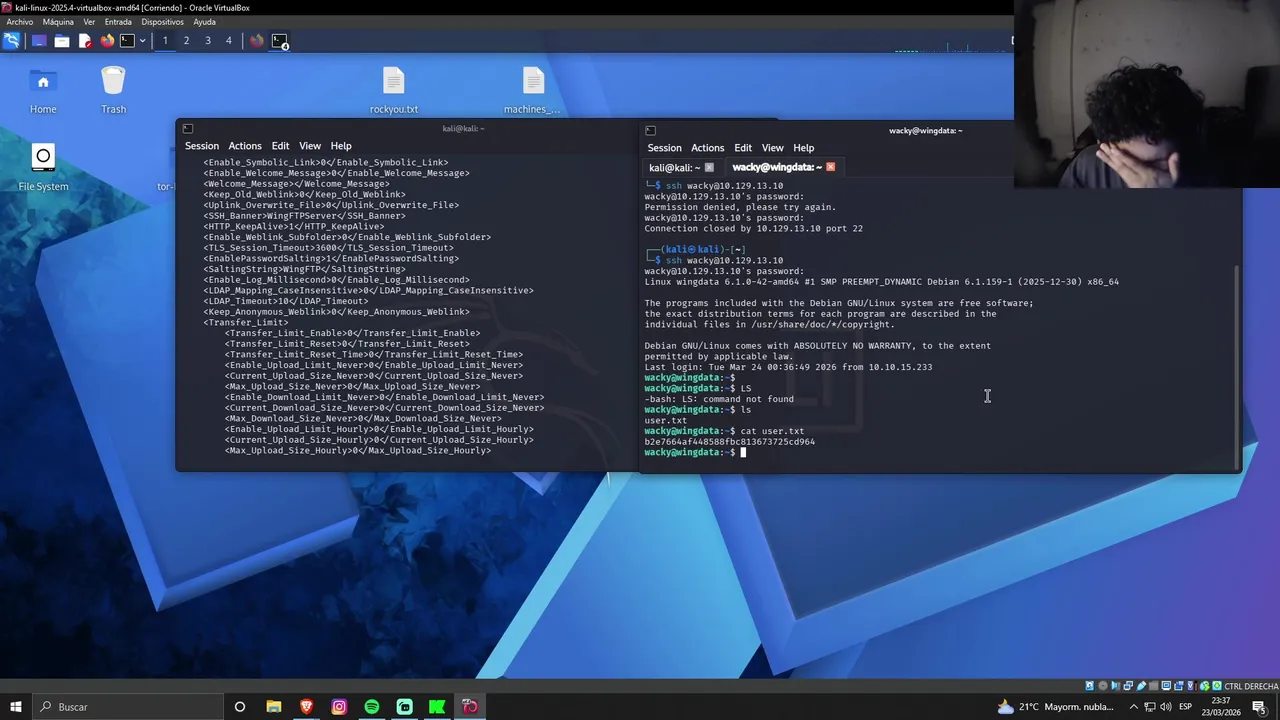The width and height of the screenshot is (1280, 720).
Task: Open Trash desktop icon
Action: [113, 90]
